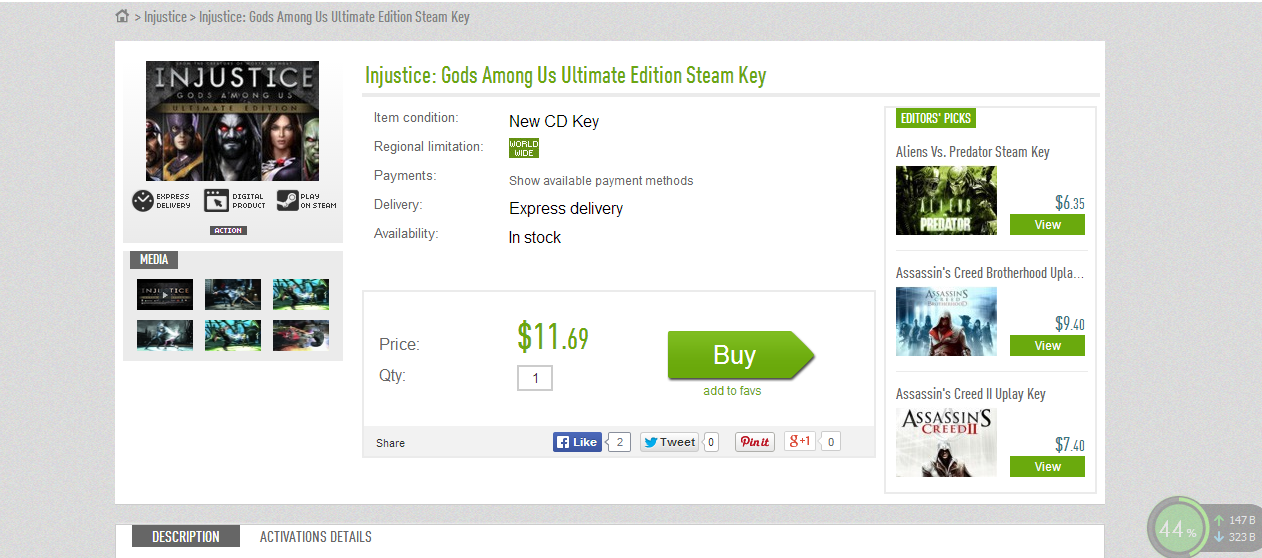The image size is (1262, 558).
Task: Open the Activations Details tab
Action: (x=316, y=537)
